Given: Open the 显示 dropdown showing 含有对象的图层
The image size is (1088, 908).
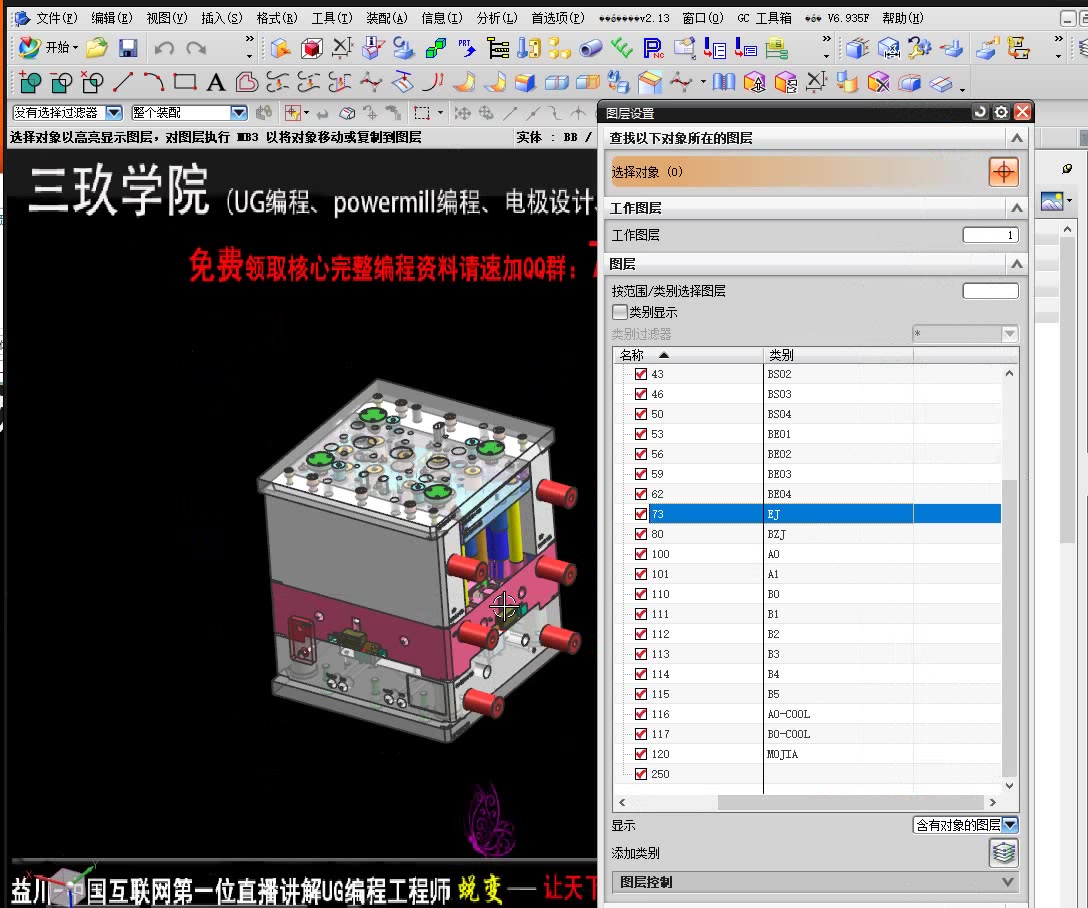Looking at the screenshot, I should pyautogui.click(x=1011, y=825).
